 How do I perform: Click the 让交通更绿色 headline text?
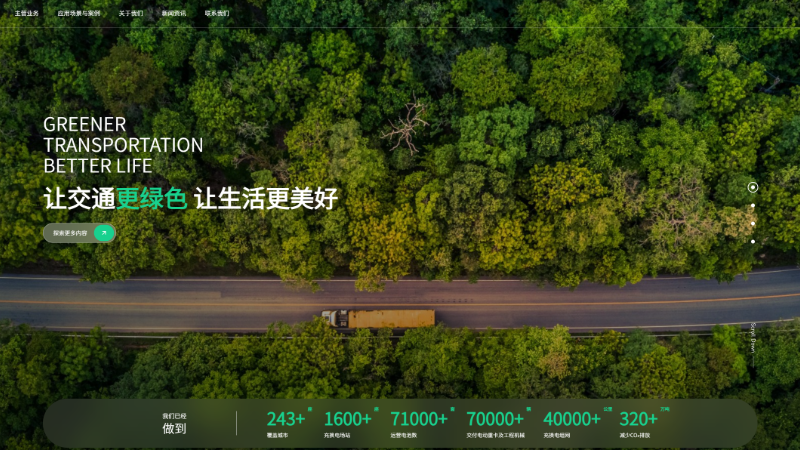(x=115, y=198)
